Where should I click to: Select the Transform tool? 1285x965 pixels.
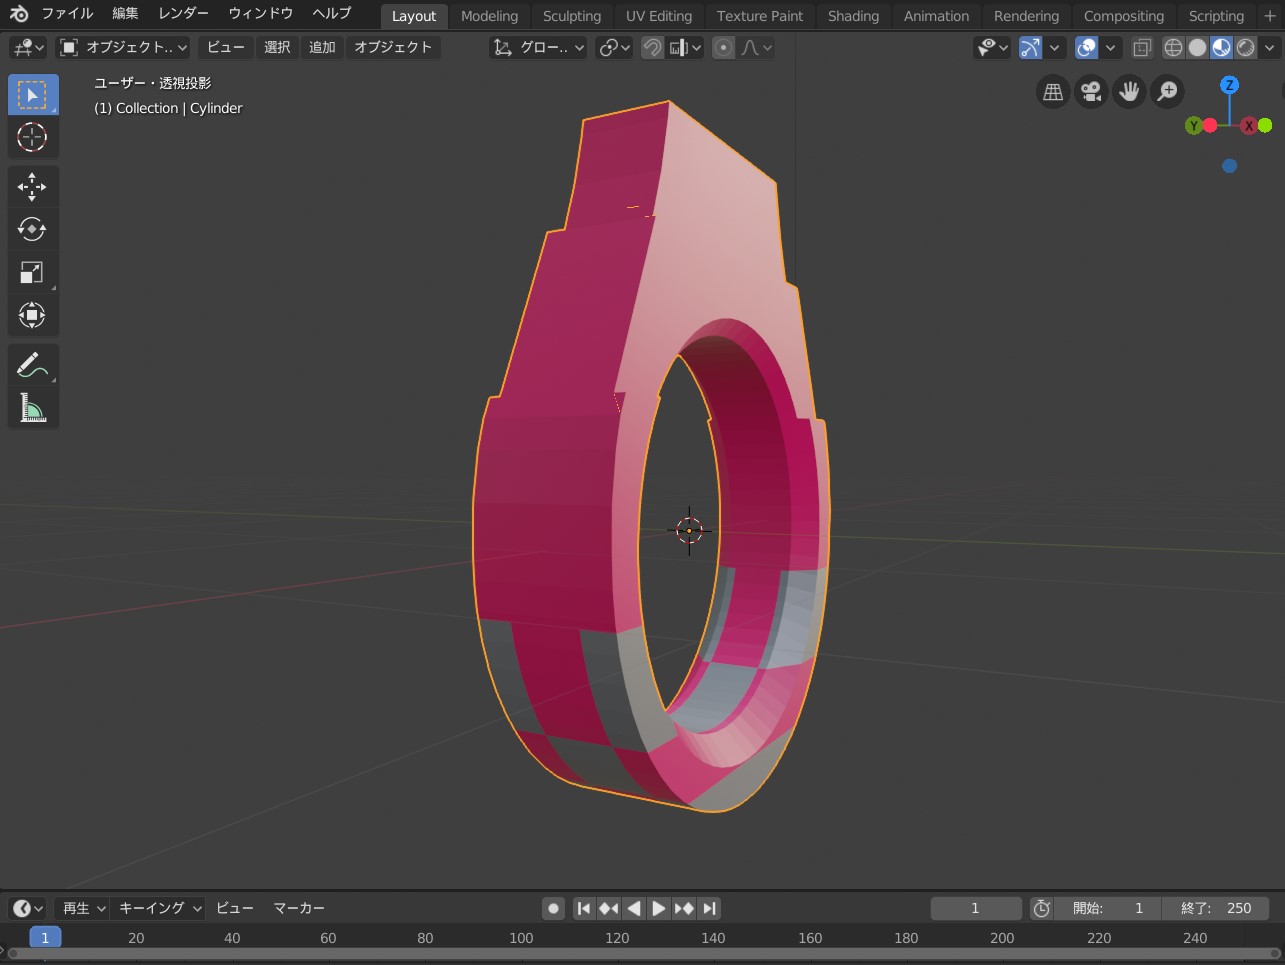click(33, 316)
